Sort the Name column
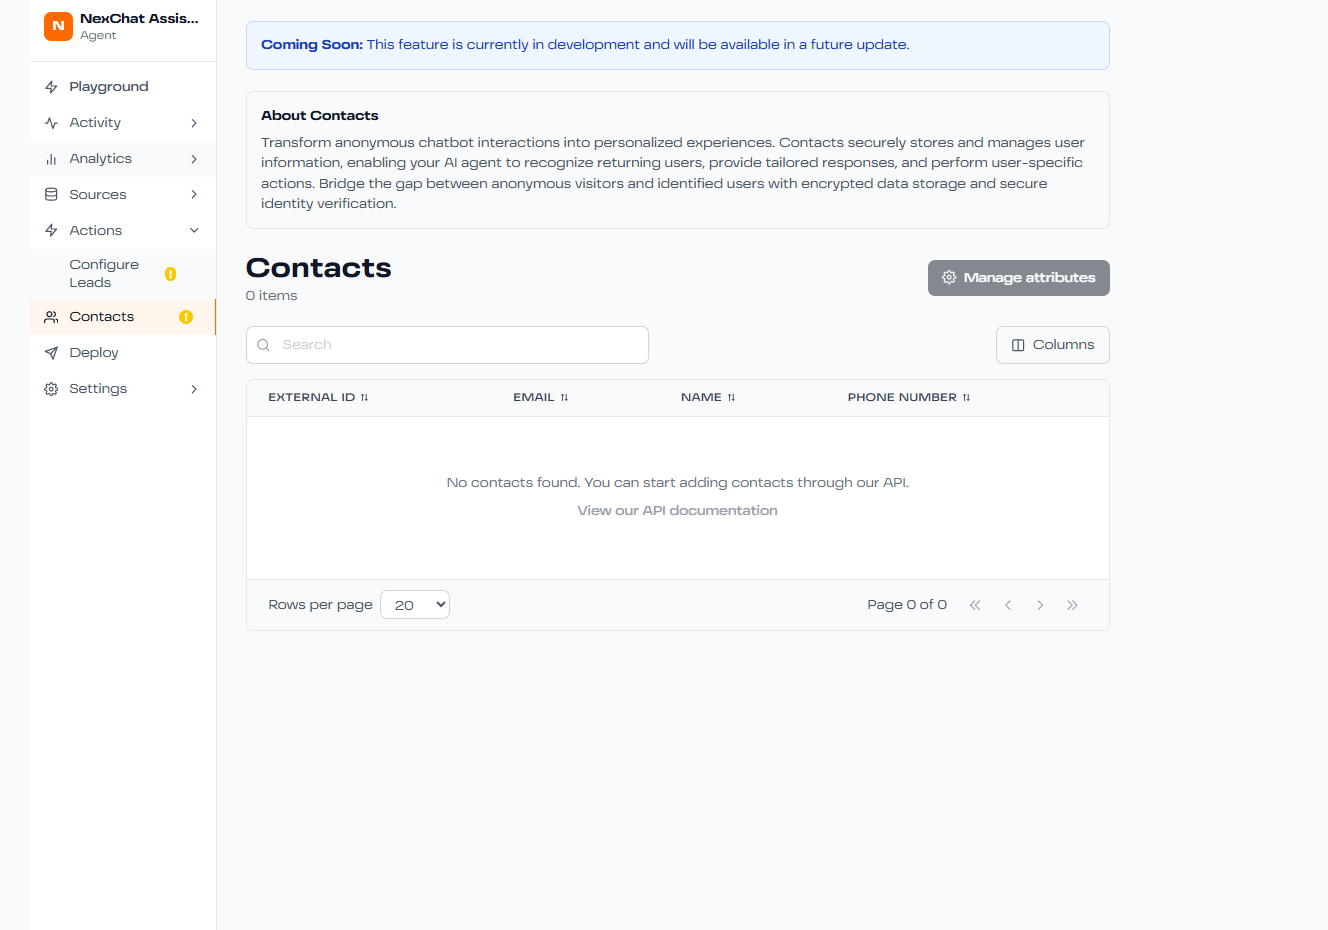This screenshot has height=930, width=1328. (x=731, y=398)
